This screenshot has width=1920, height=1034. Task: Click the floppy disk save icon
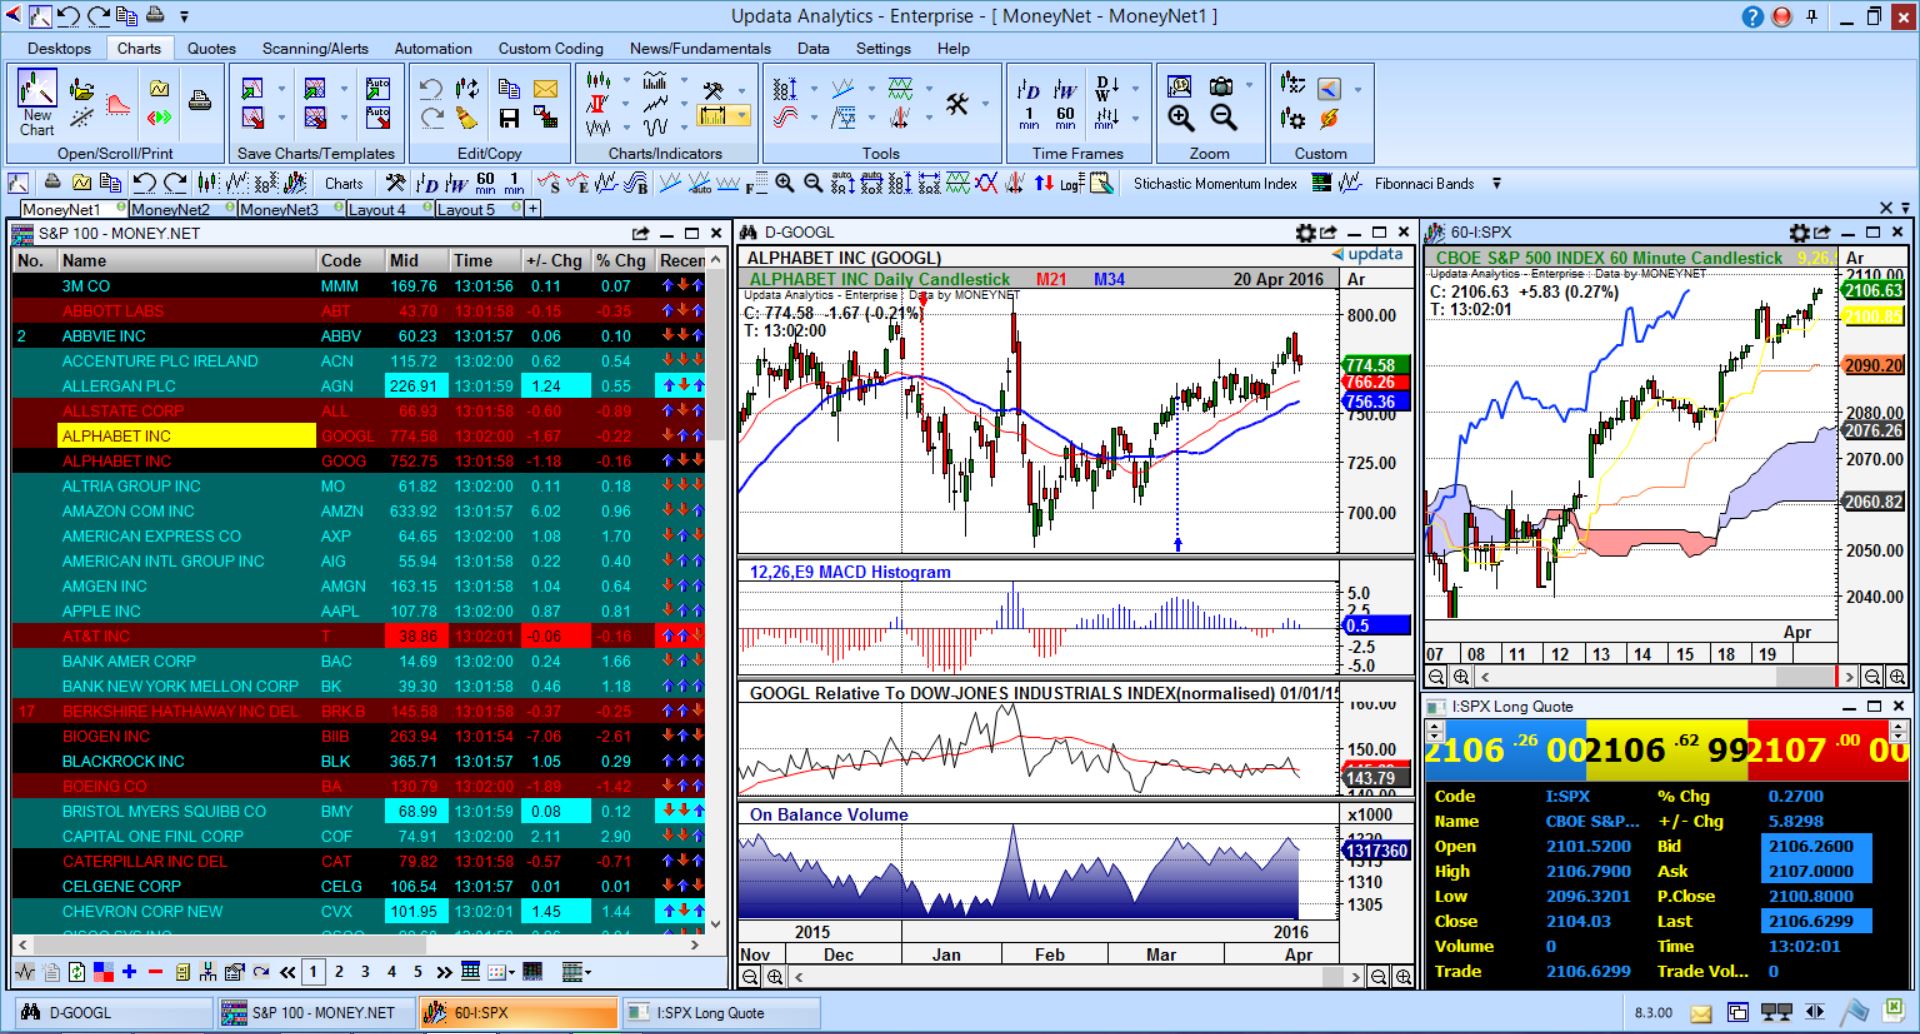[509, 118]
